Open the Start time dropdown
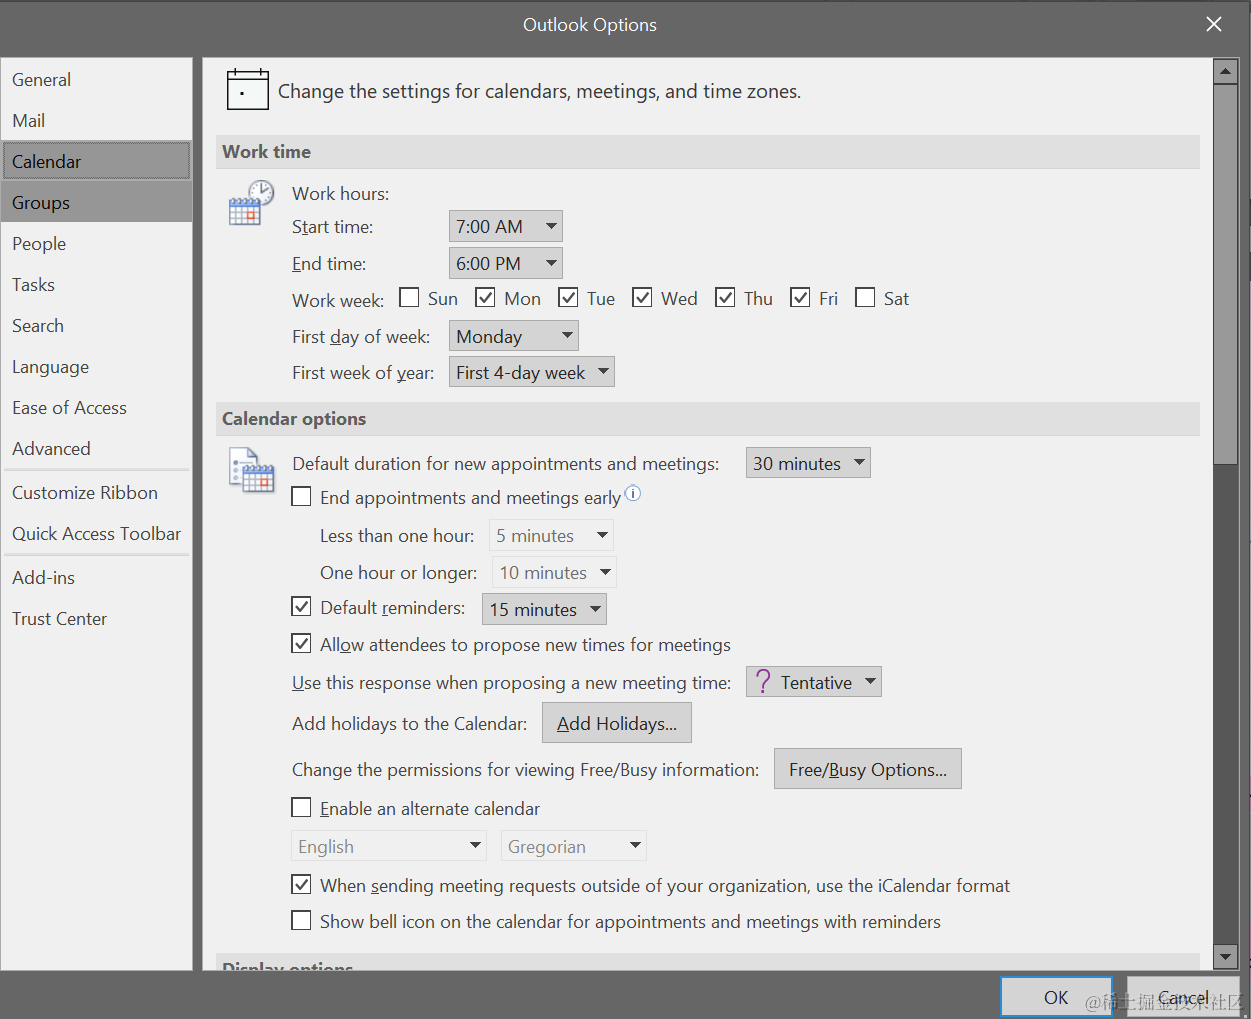Image resolution: width=1251 pixels, height=1019 pixels. click(506, 226)
